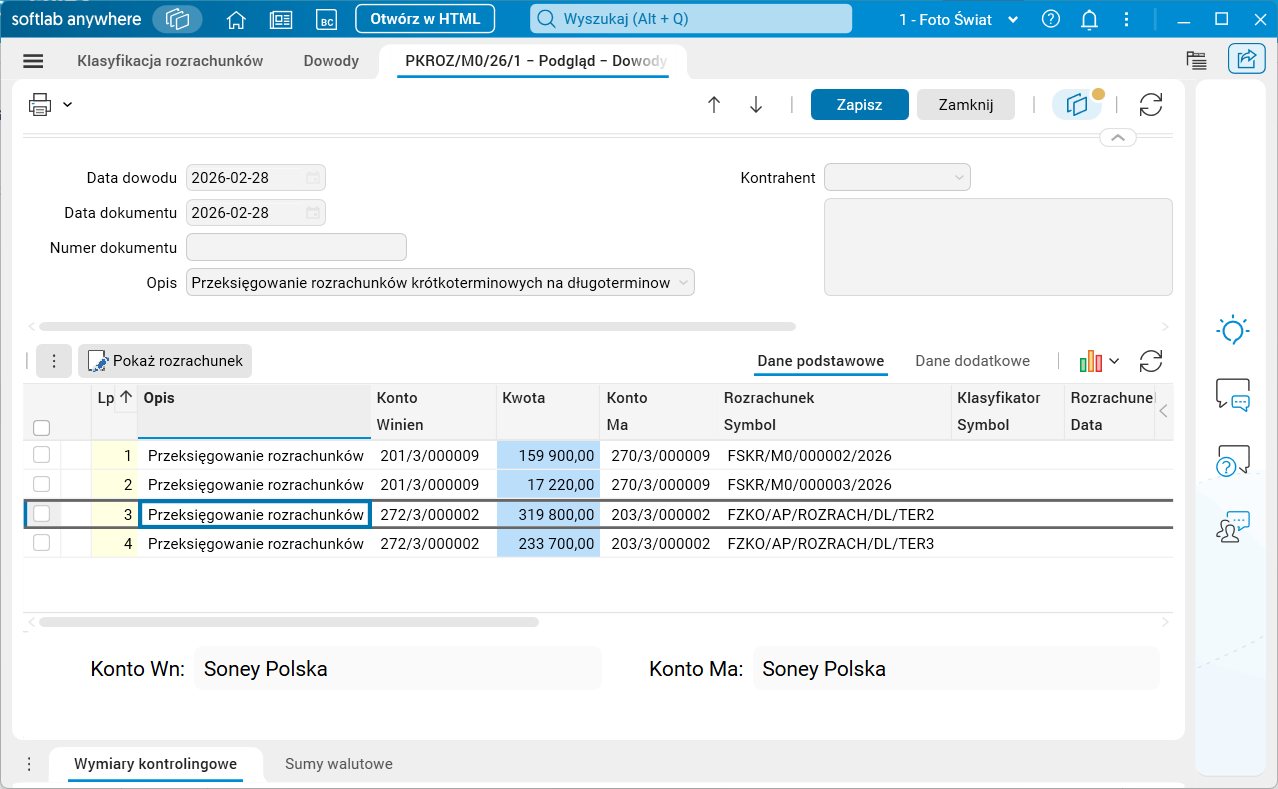Click the Numer dokumentu field

coord(296,247)
